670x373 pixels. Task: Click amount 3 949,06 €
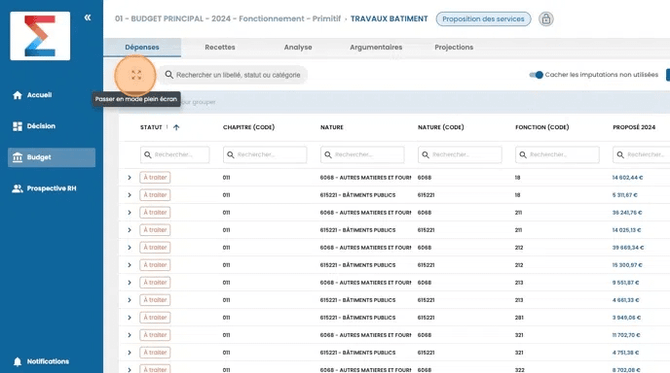tap(626, 317)
